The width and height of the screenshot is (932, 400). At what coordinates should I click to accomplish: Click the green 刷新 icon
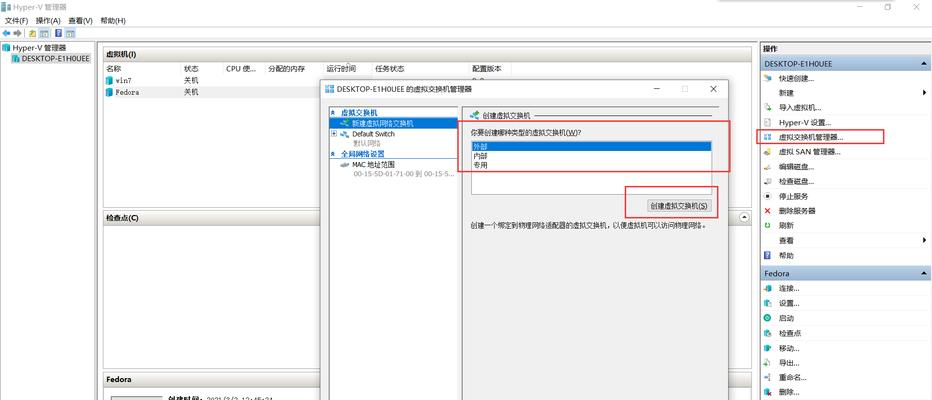pos(767,226)
